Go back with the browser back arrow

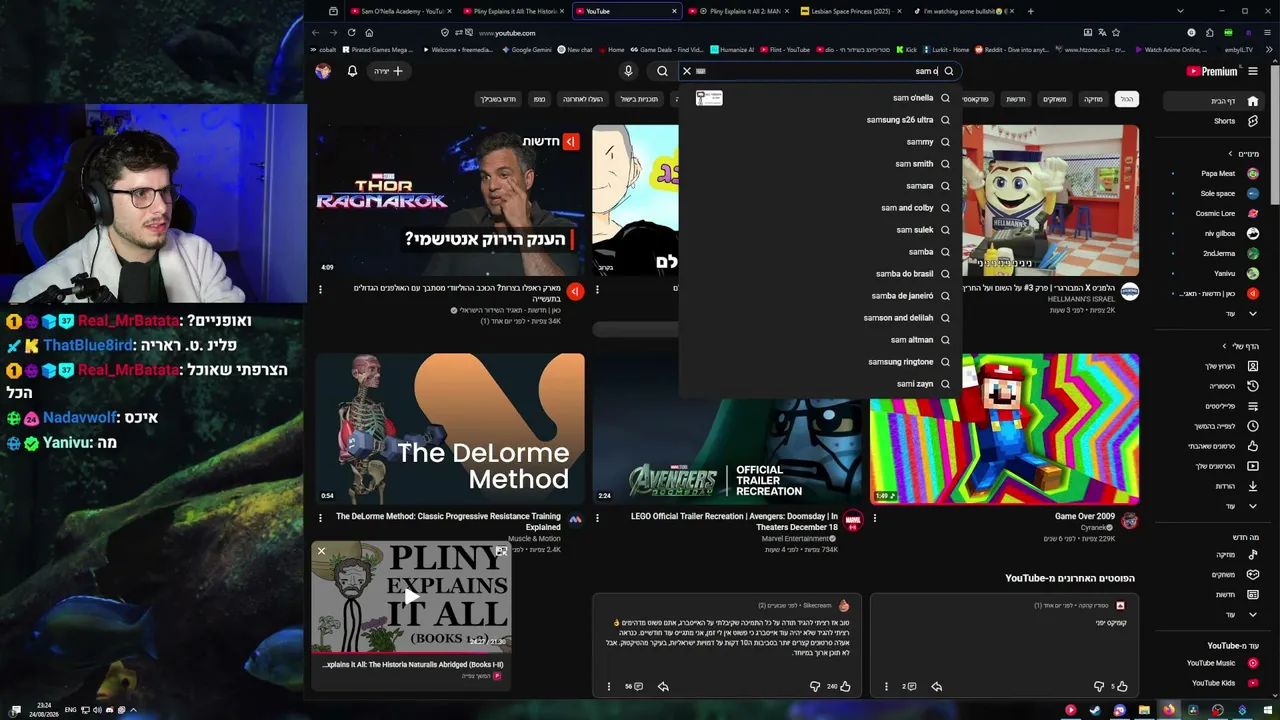(316, 32)
